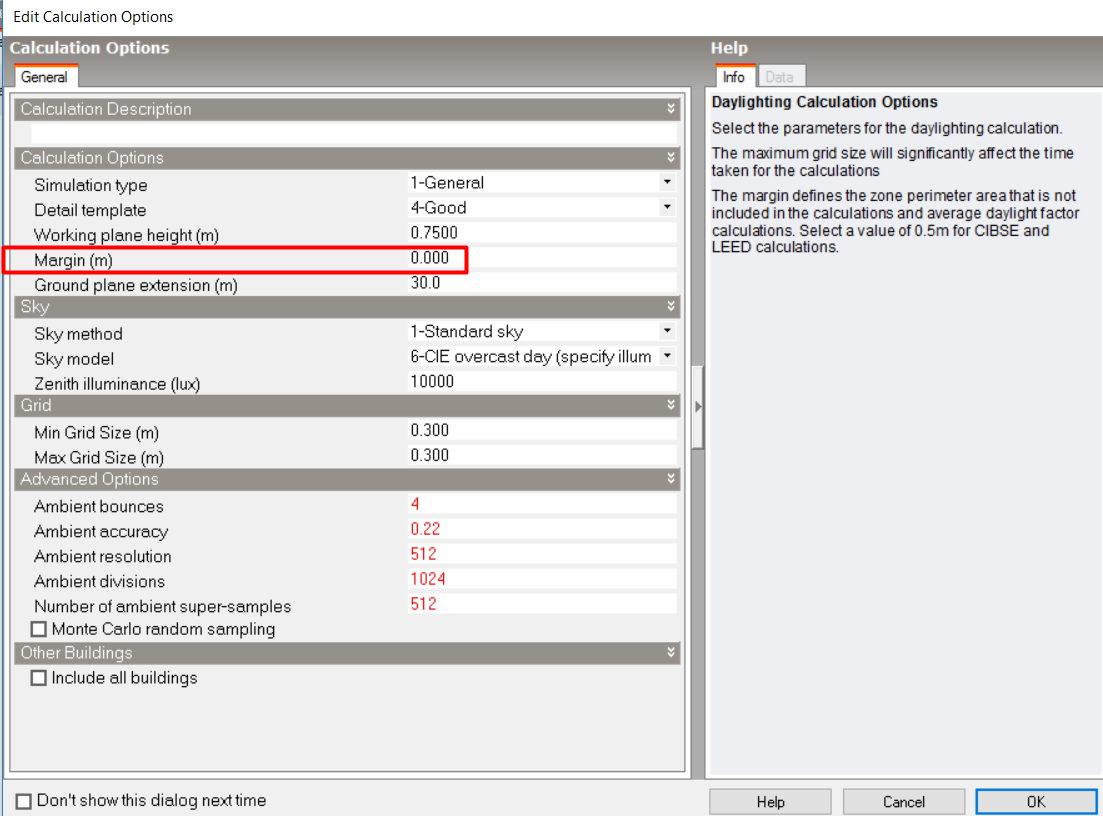Hide the Help panel using splitter arrow
The width and height of the screenshot is (1103, 816).
[x=698, y=407]
